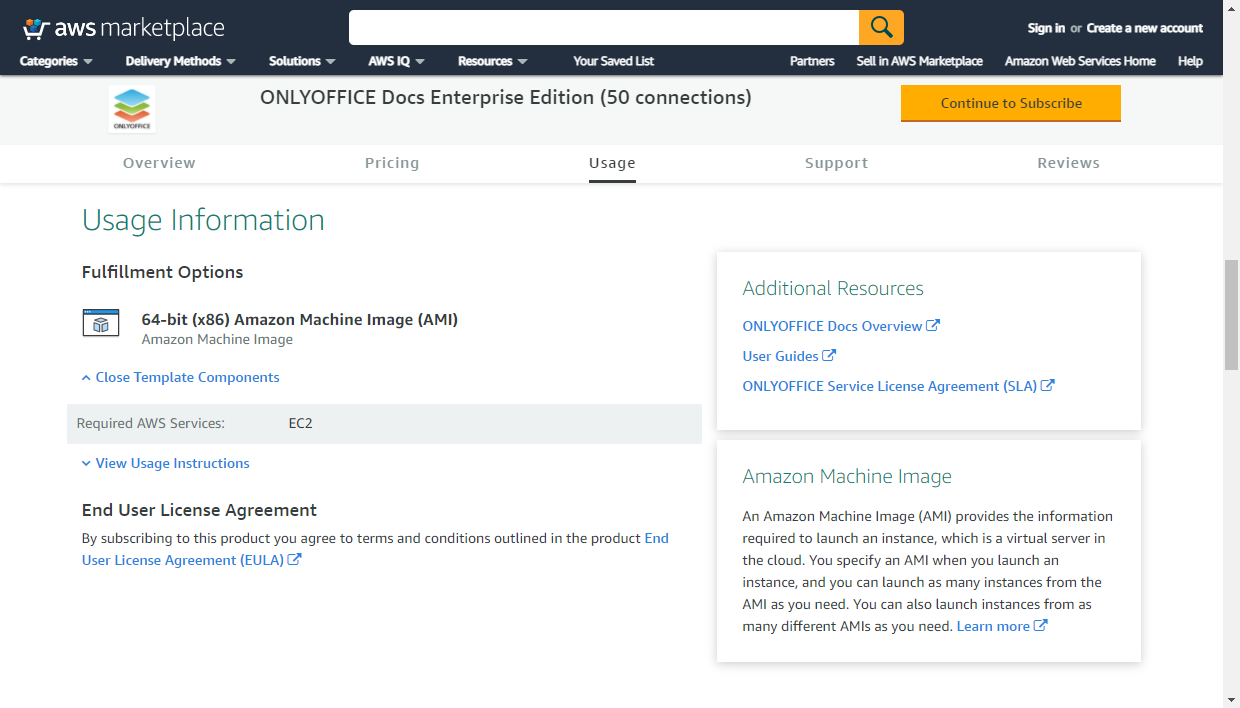Click external link icon beside User Guides

coord(829,355)
